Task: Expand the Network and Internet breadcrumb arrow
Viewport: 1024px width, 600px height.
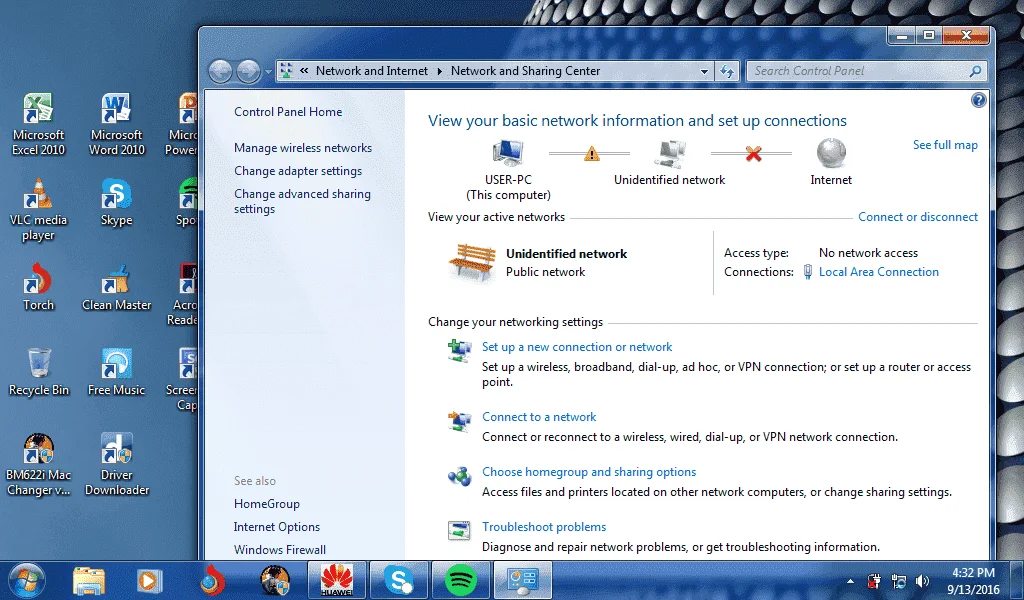Action: 440,71
